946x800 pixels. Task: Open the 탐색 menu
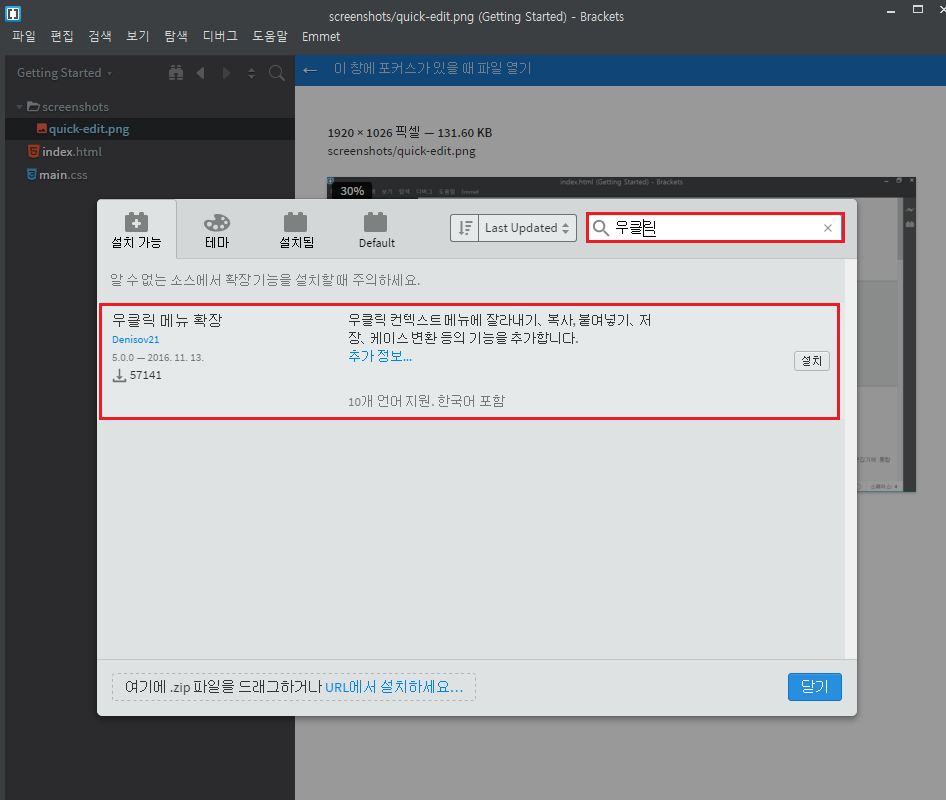coord(176,36)
